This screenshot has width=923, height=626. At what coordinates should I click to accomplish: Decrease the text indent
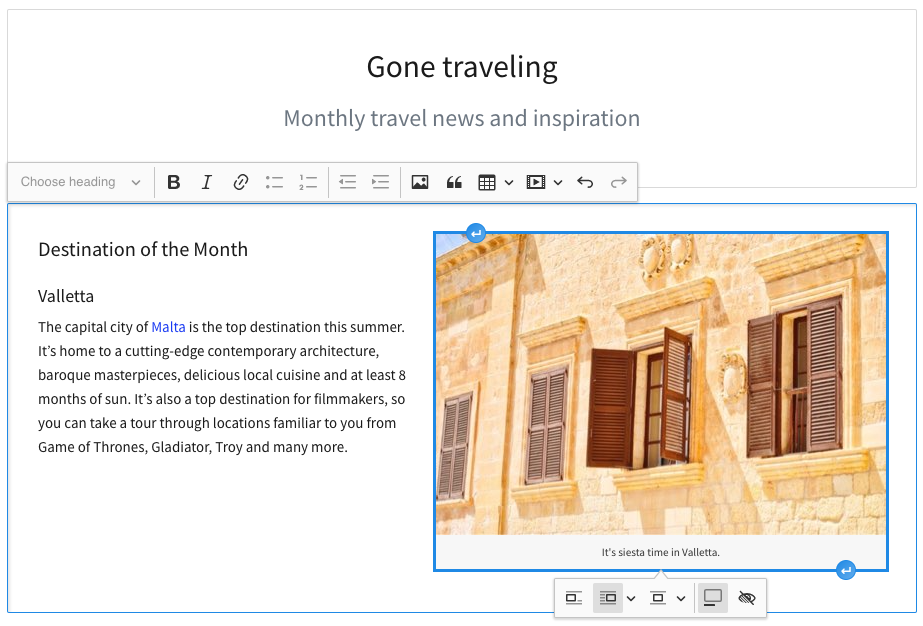coord(347,182)
